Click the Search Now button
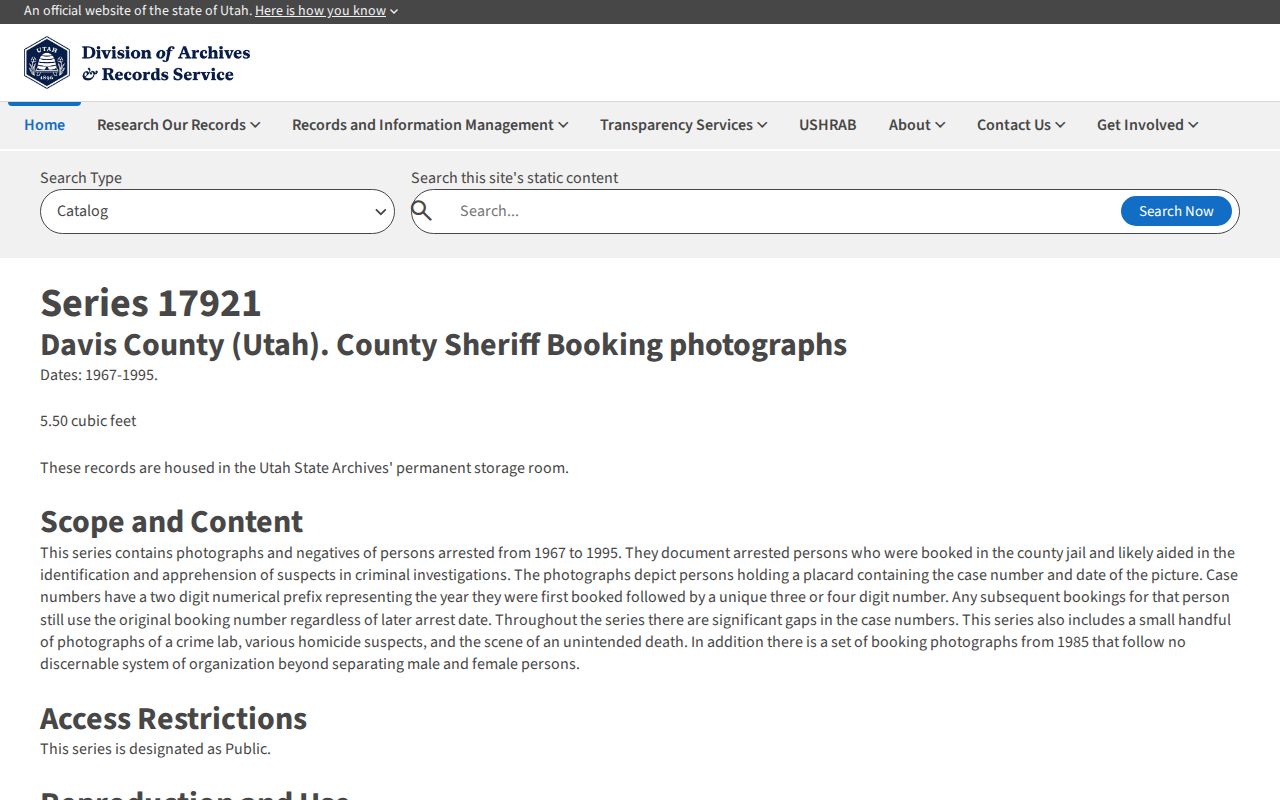 pyautogui.click(x=1176, y=211)
